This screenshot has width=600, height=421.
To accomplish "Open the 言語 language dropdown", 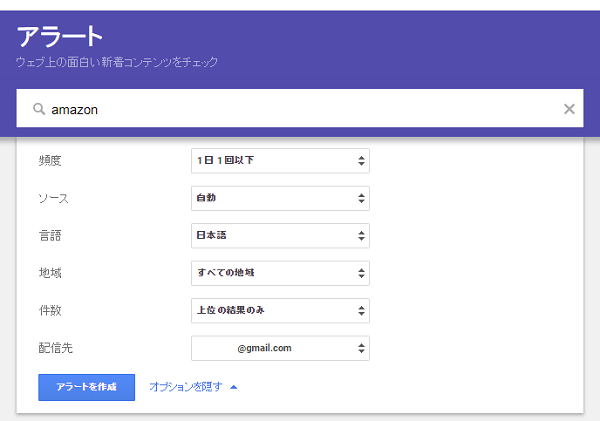I will coord(280,236).
